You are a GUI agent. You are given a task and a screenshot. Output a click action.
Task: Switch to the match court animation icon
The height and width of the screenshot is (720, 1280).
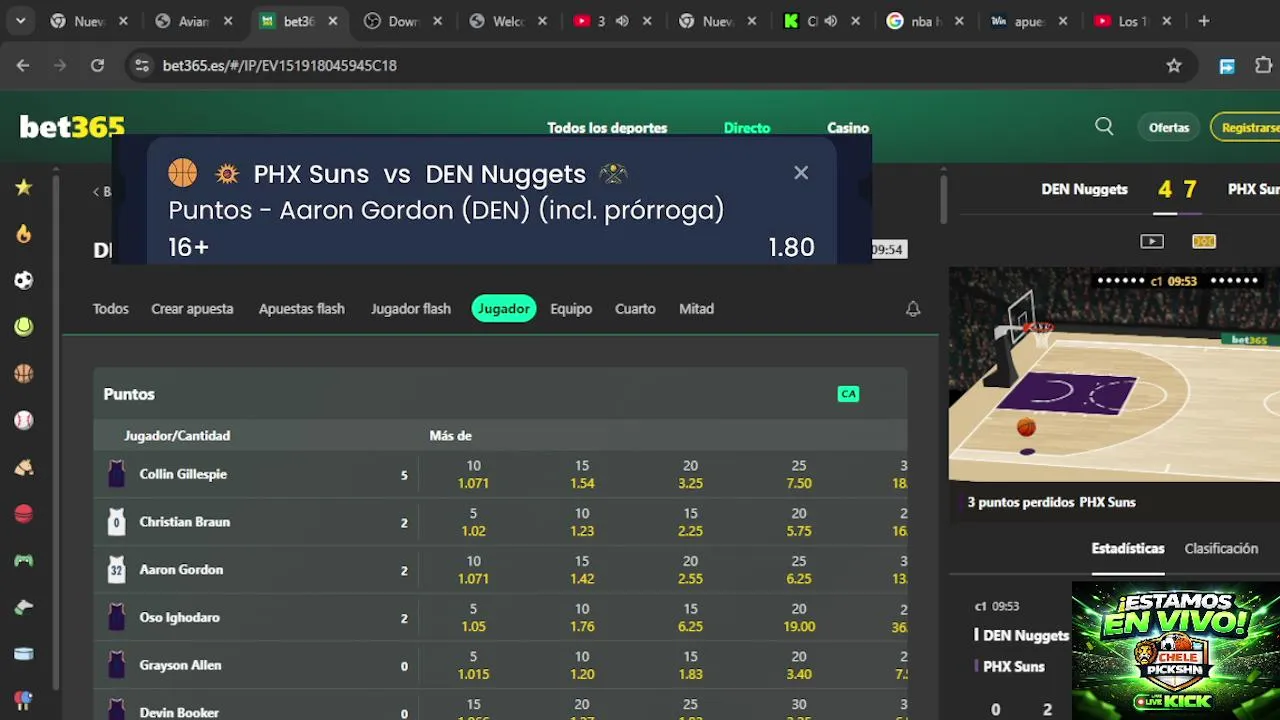1204,241
